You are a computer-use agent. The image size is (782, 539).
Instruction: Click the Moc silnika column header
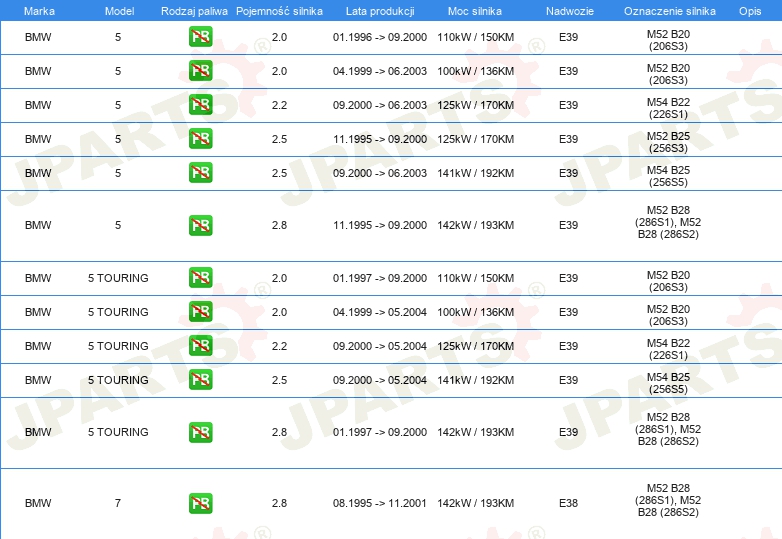[x=475, y=11]
